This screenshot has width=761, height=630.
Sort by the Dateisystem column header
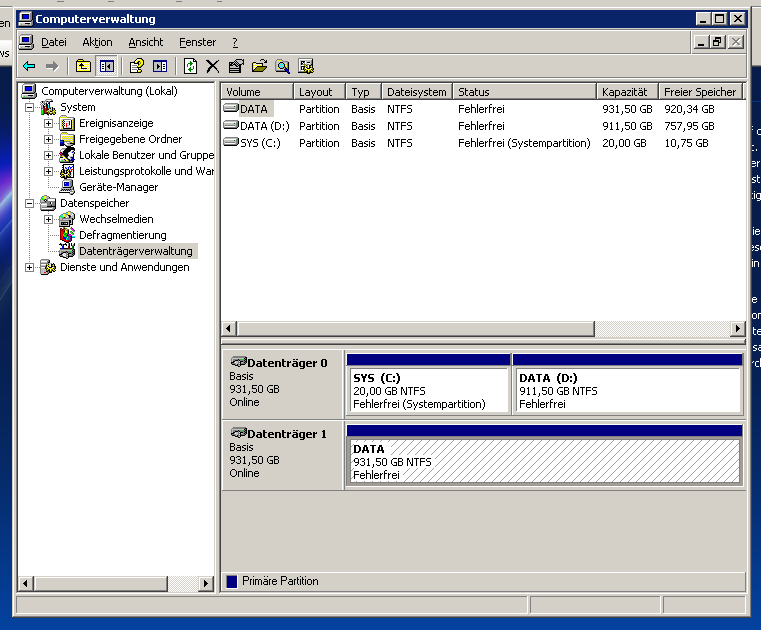pos(417,92)
